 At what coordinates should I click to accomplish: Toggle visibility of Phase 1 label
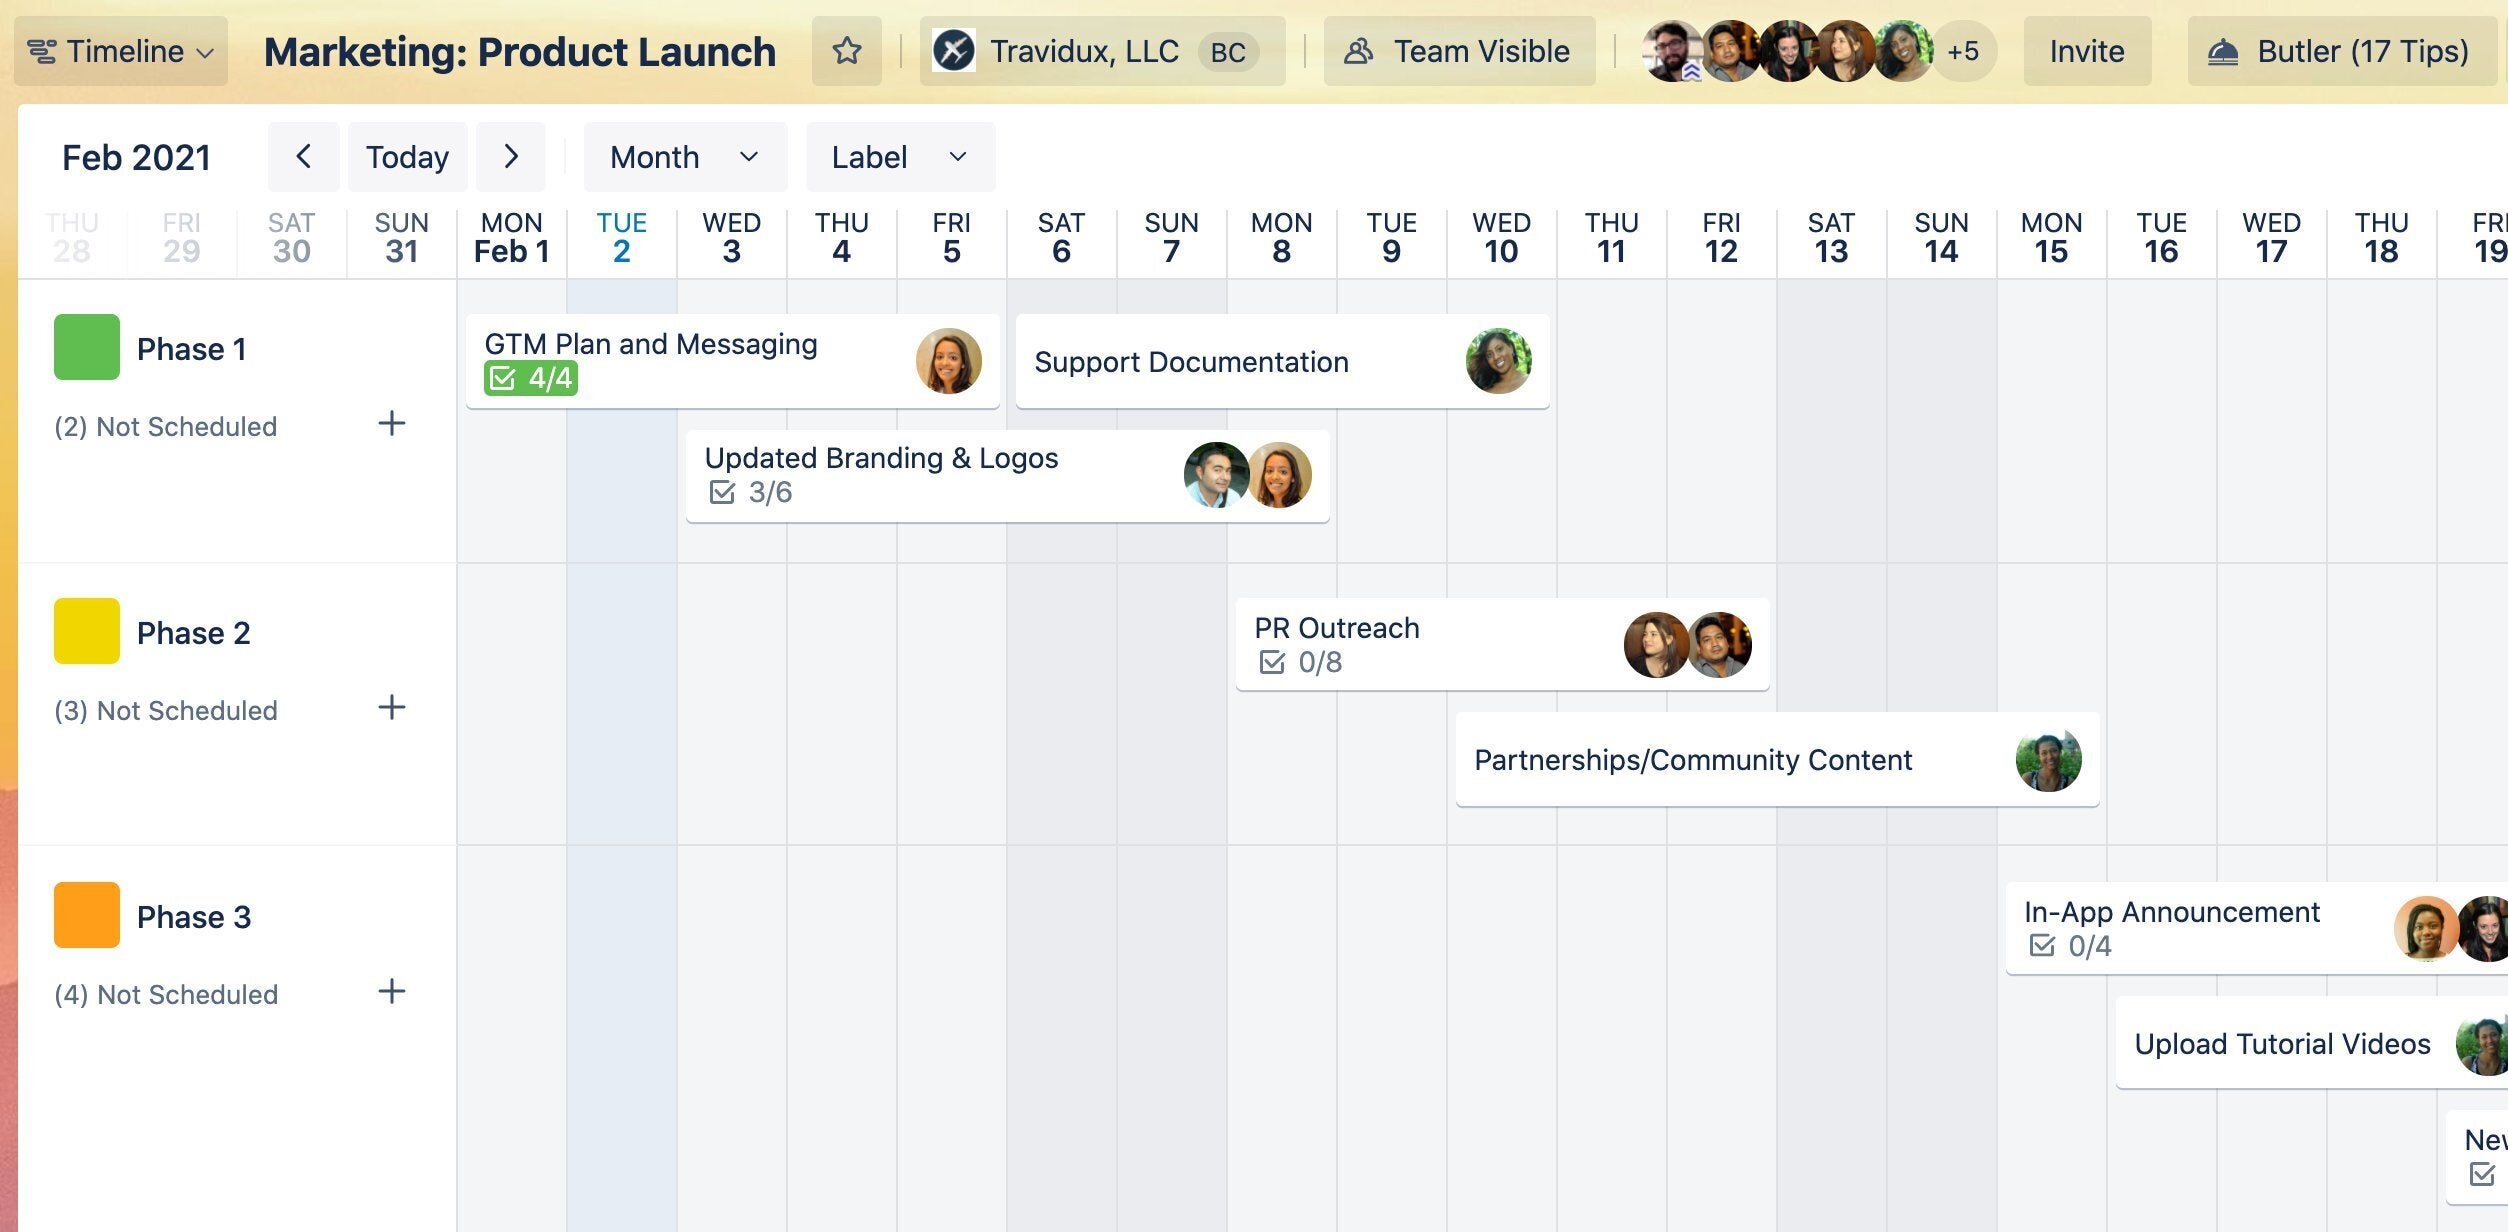85,346
